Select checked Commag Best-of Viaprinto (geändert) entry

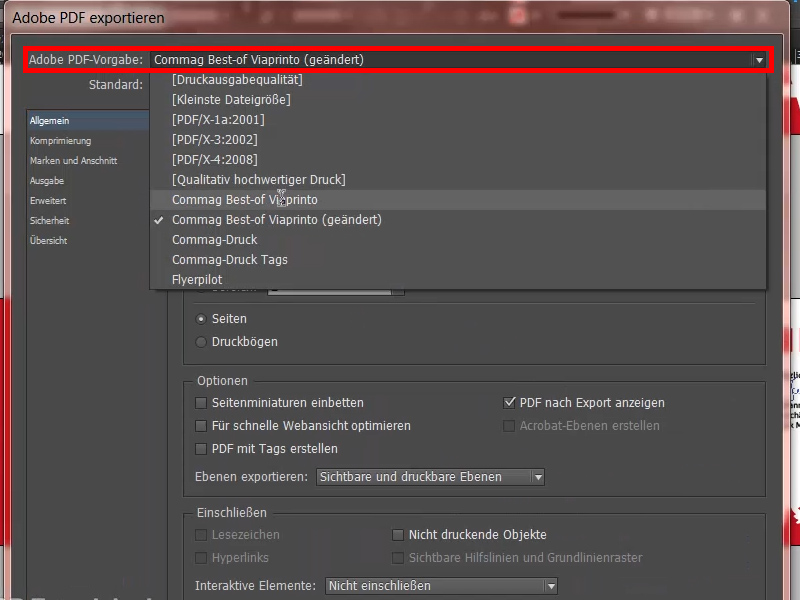(458, 219)
